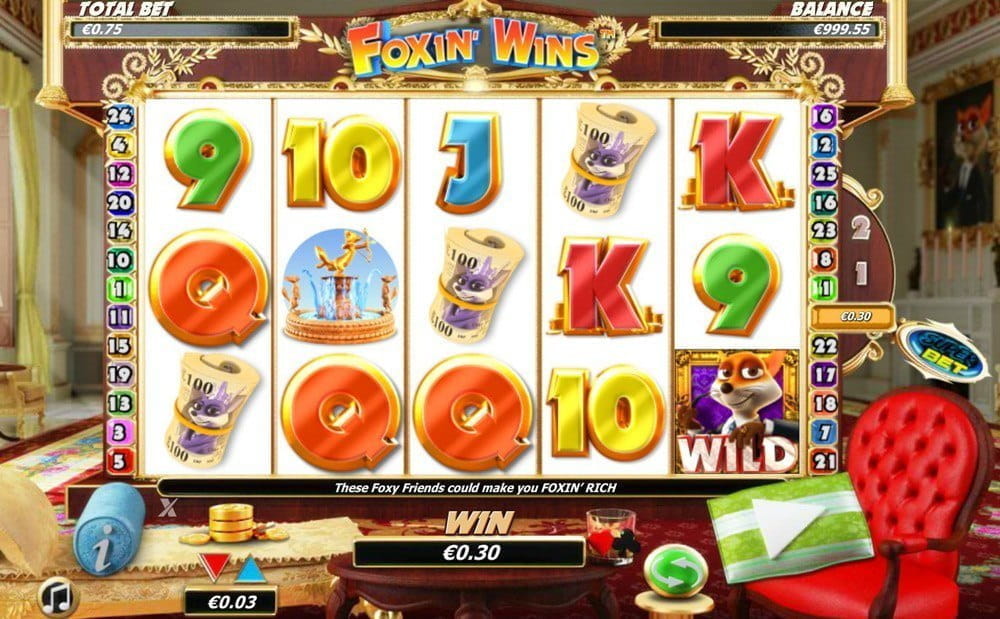Select Super Bet level 1
The height and width of the screenshot is (619, 1000).
pos(861,273)
